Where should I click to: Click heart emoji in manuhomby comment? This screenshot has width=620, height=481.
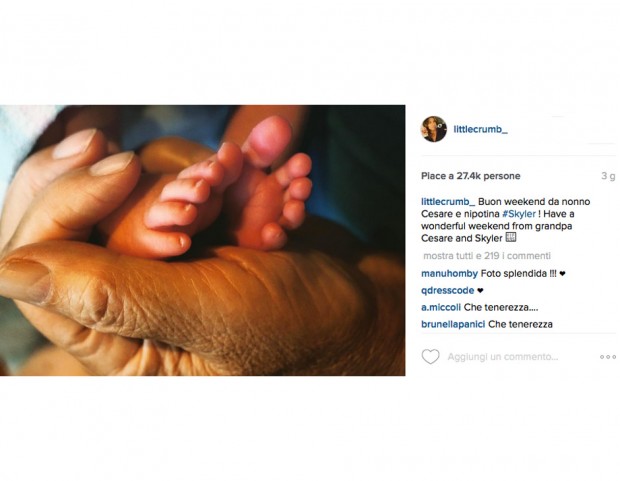[563, 273]
